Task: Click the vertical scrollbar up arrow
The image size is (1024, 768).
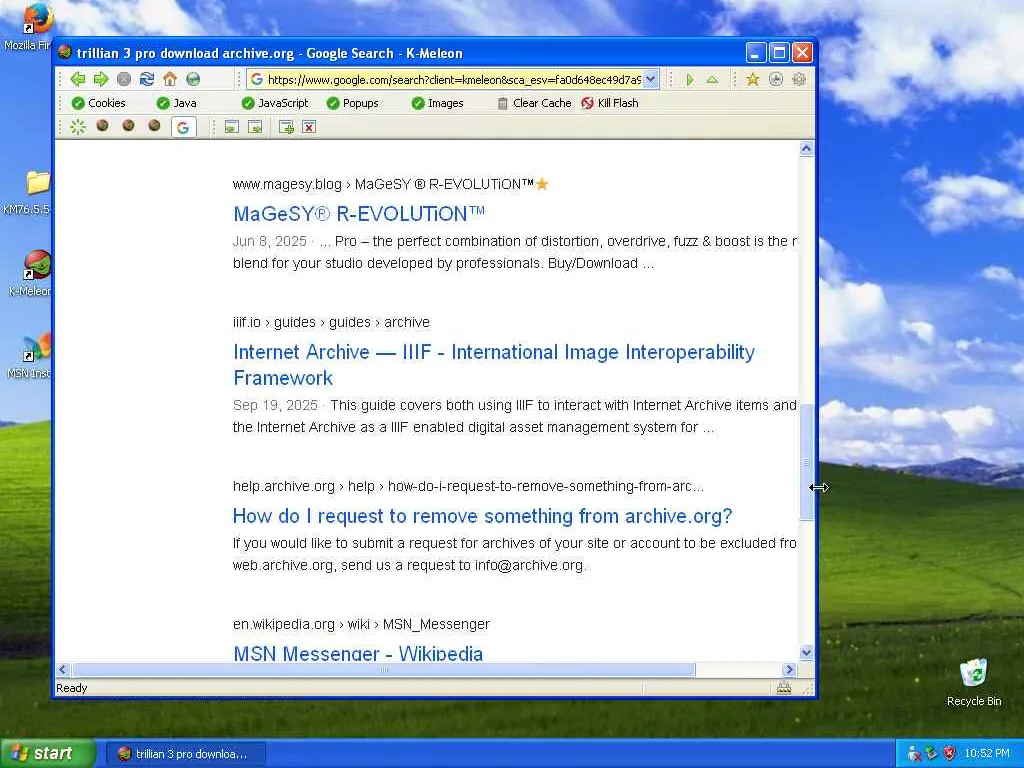Action: coord(807,149)
